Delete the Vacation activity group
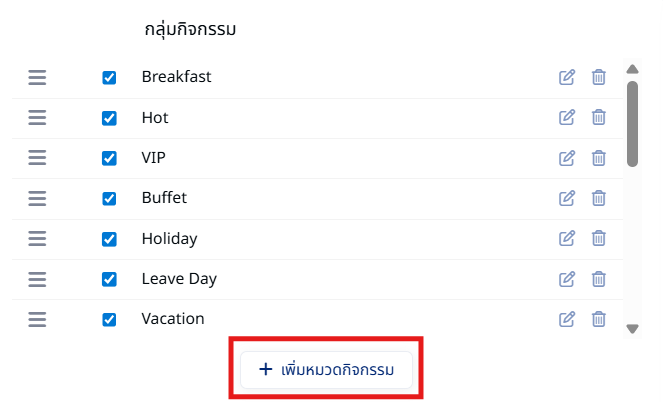Viewport: 663px width, 402px height. click(598, 319)
